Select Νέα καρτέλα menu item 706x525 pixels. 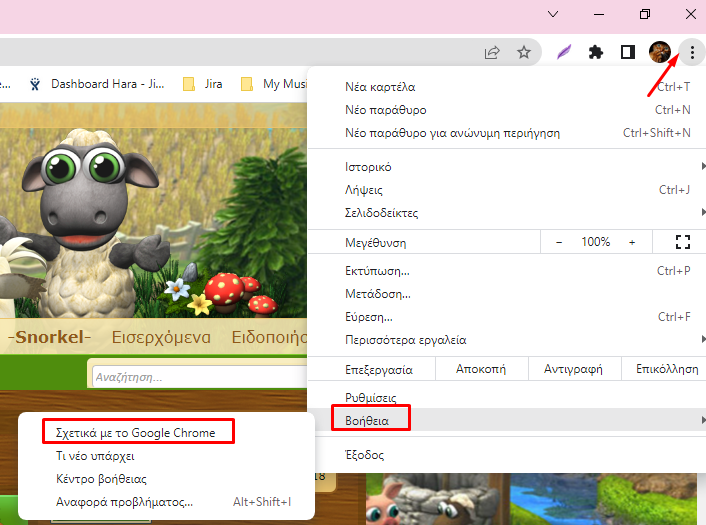click(507, 87)
